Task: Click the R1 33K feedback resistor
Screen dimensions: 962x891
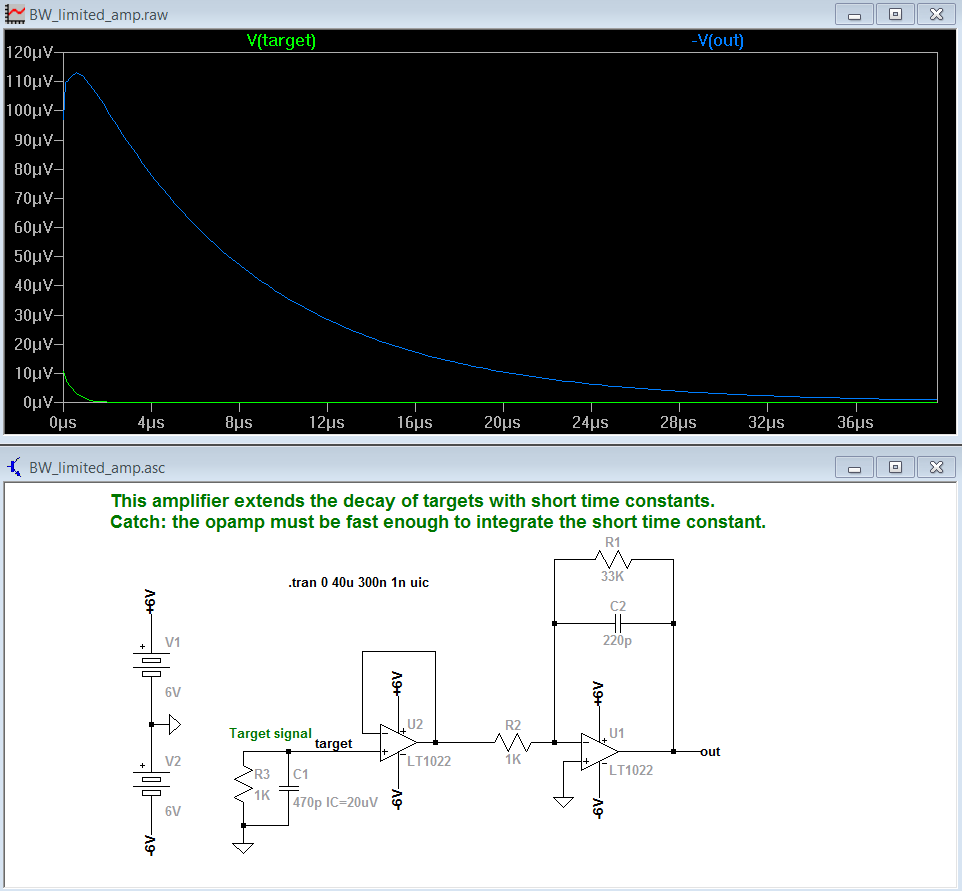Action: point(613,560)
